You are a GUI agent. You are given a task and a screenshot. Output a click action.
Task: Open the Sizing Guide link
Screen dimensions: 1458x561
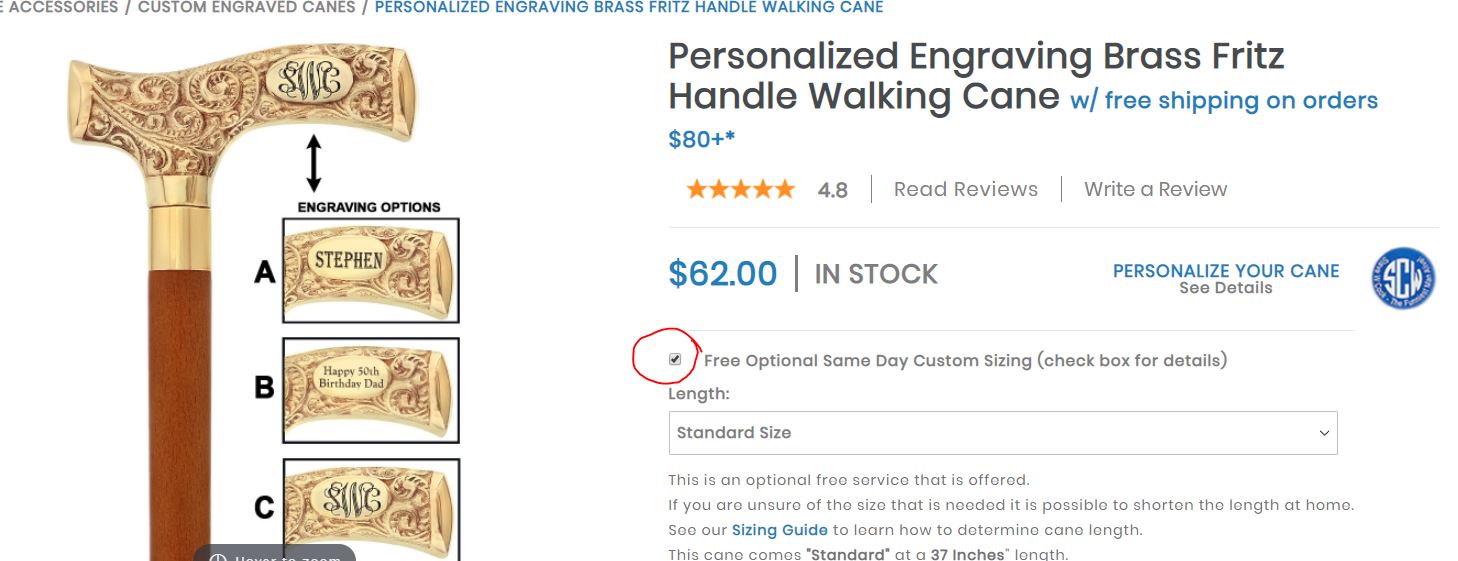tap(780, 530)
